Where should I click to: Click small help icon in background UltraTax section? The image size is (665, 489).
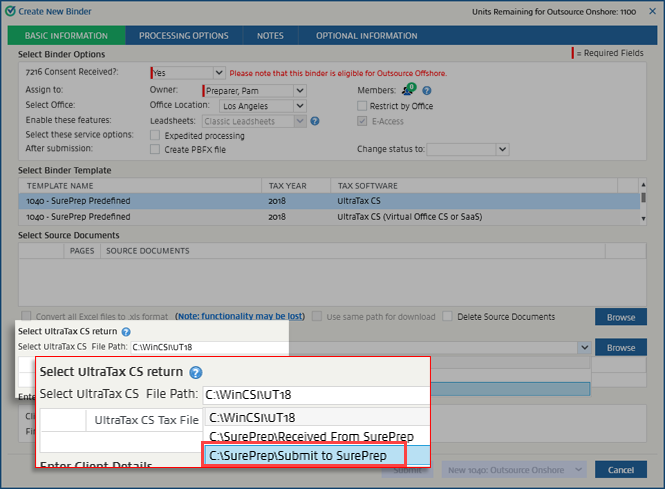coord(126,331)
